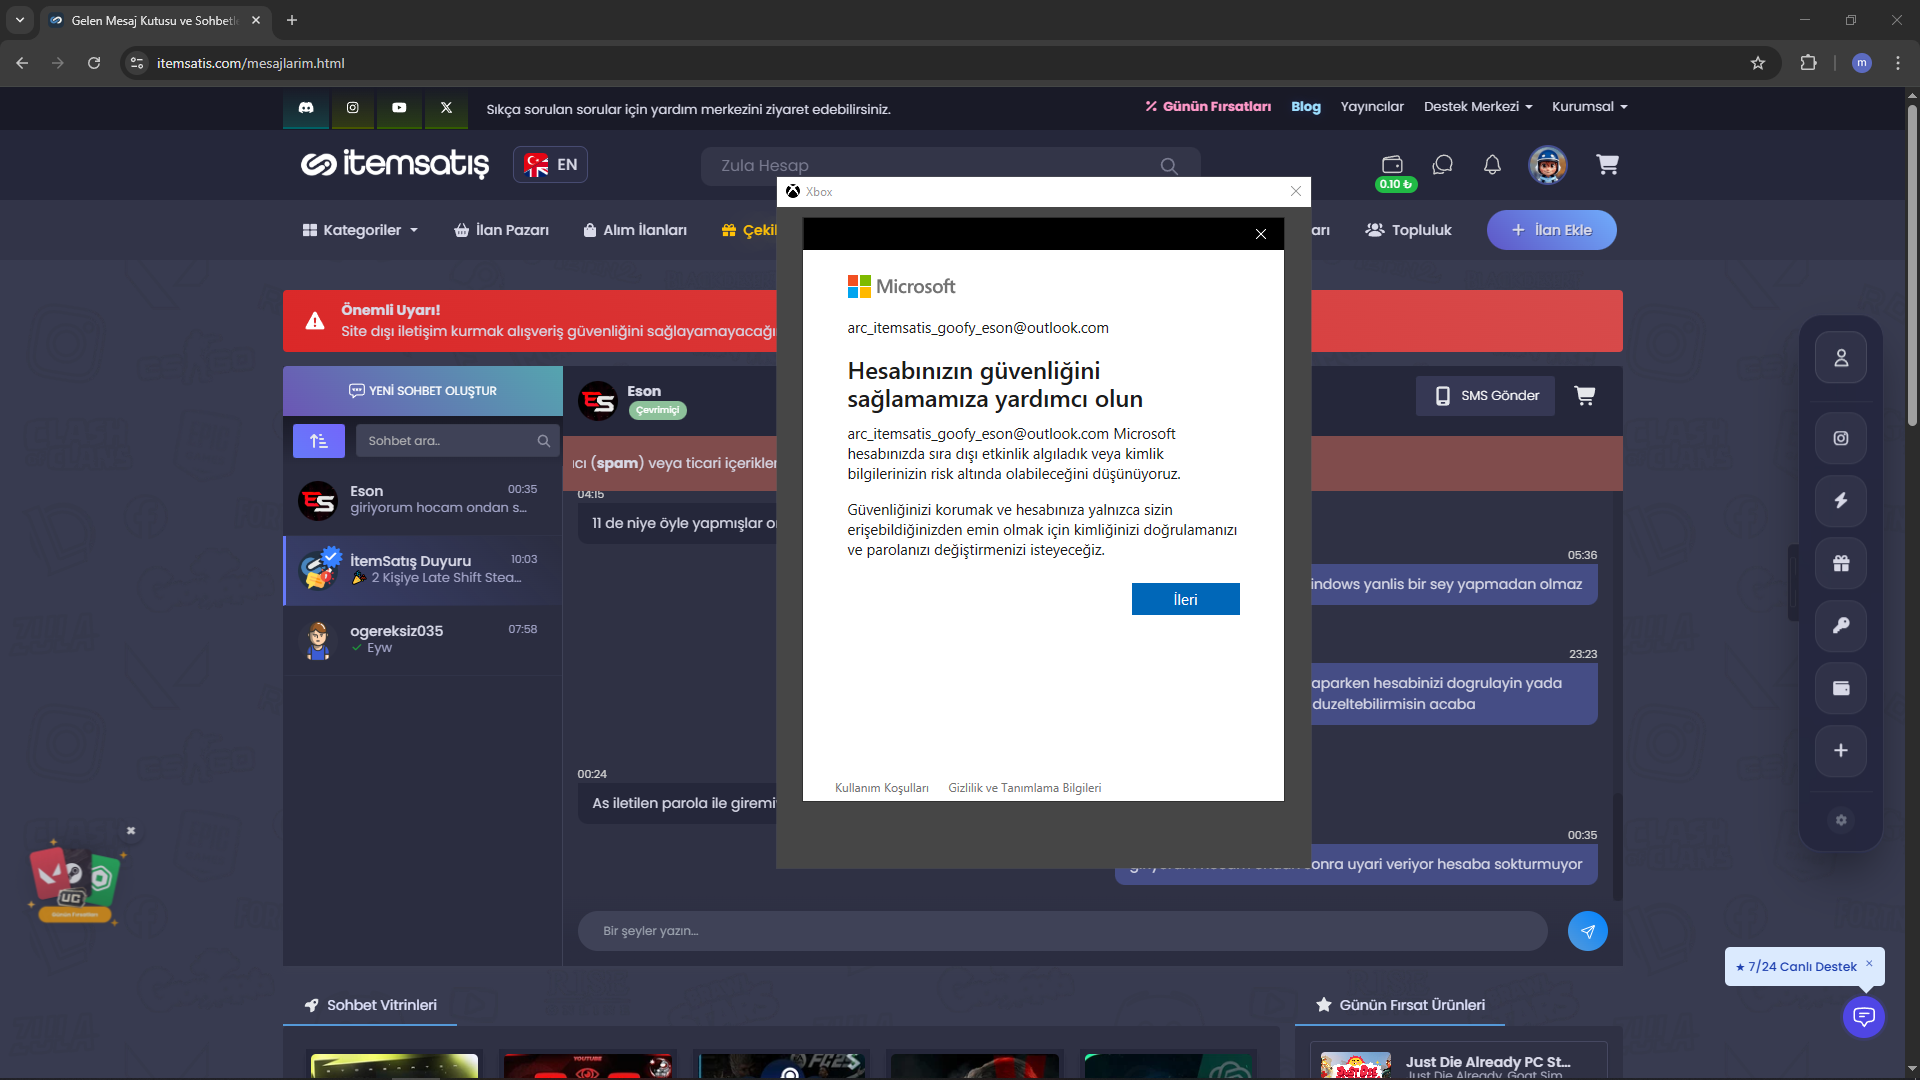Bookmark this page with star icon
The height and width of the screenshot is (1080, 1920).
click(x=1758, y=63)
